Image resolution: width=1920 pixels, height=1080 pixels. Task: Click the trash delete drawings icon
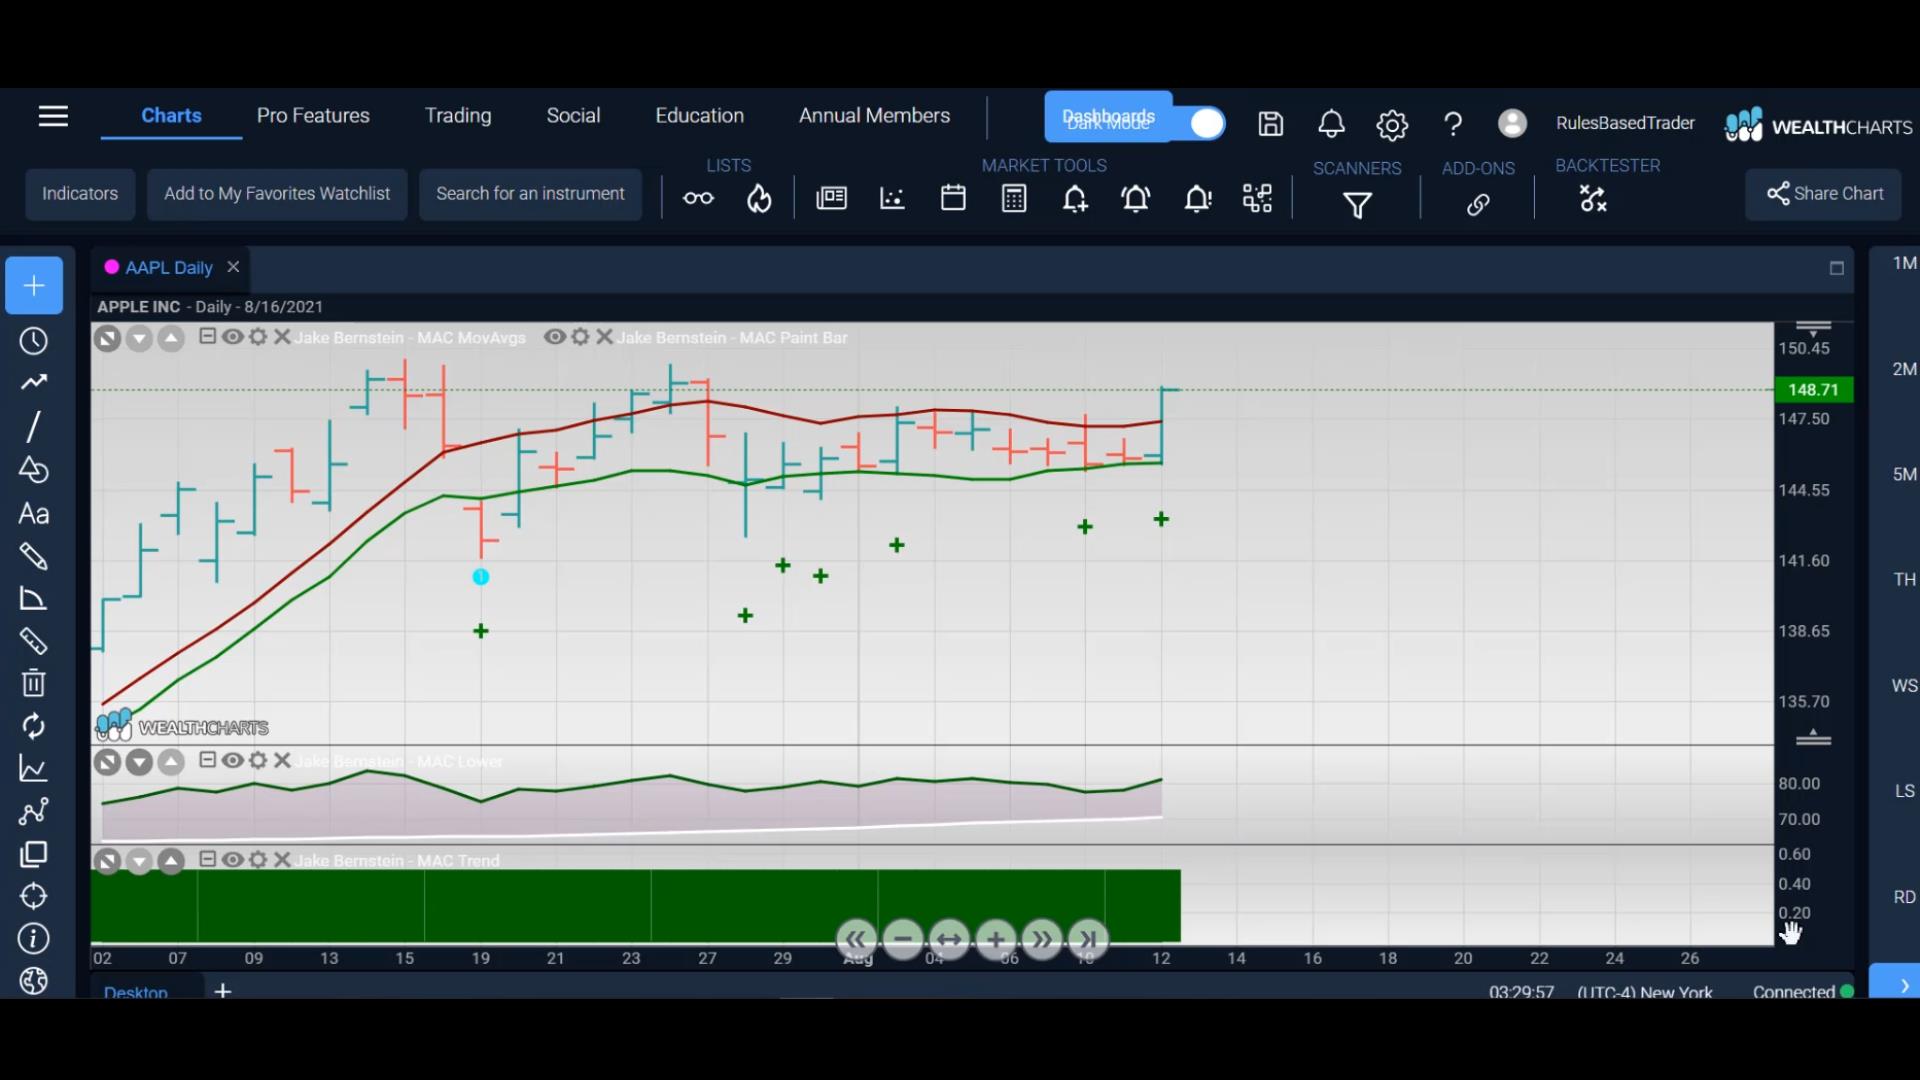coord(34,683)
